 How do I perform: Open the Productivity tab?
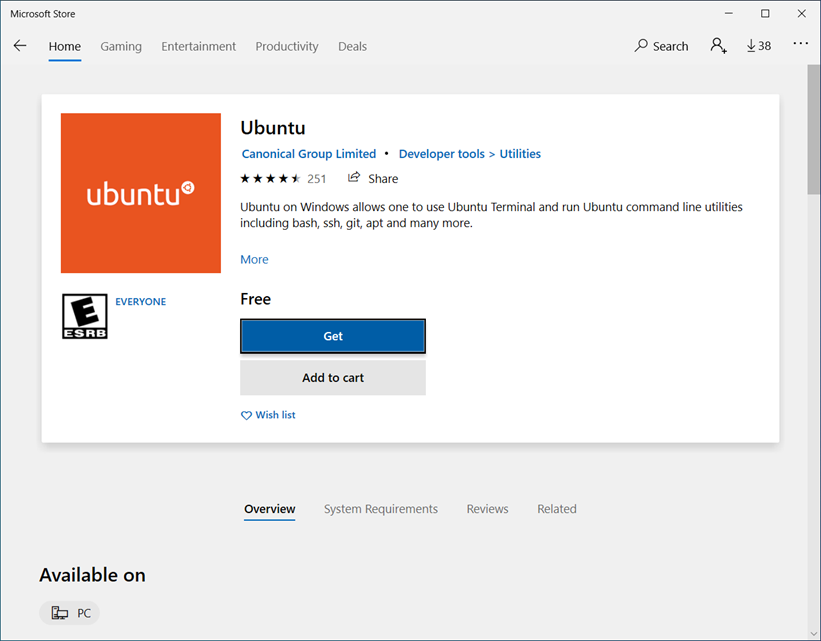287,47
